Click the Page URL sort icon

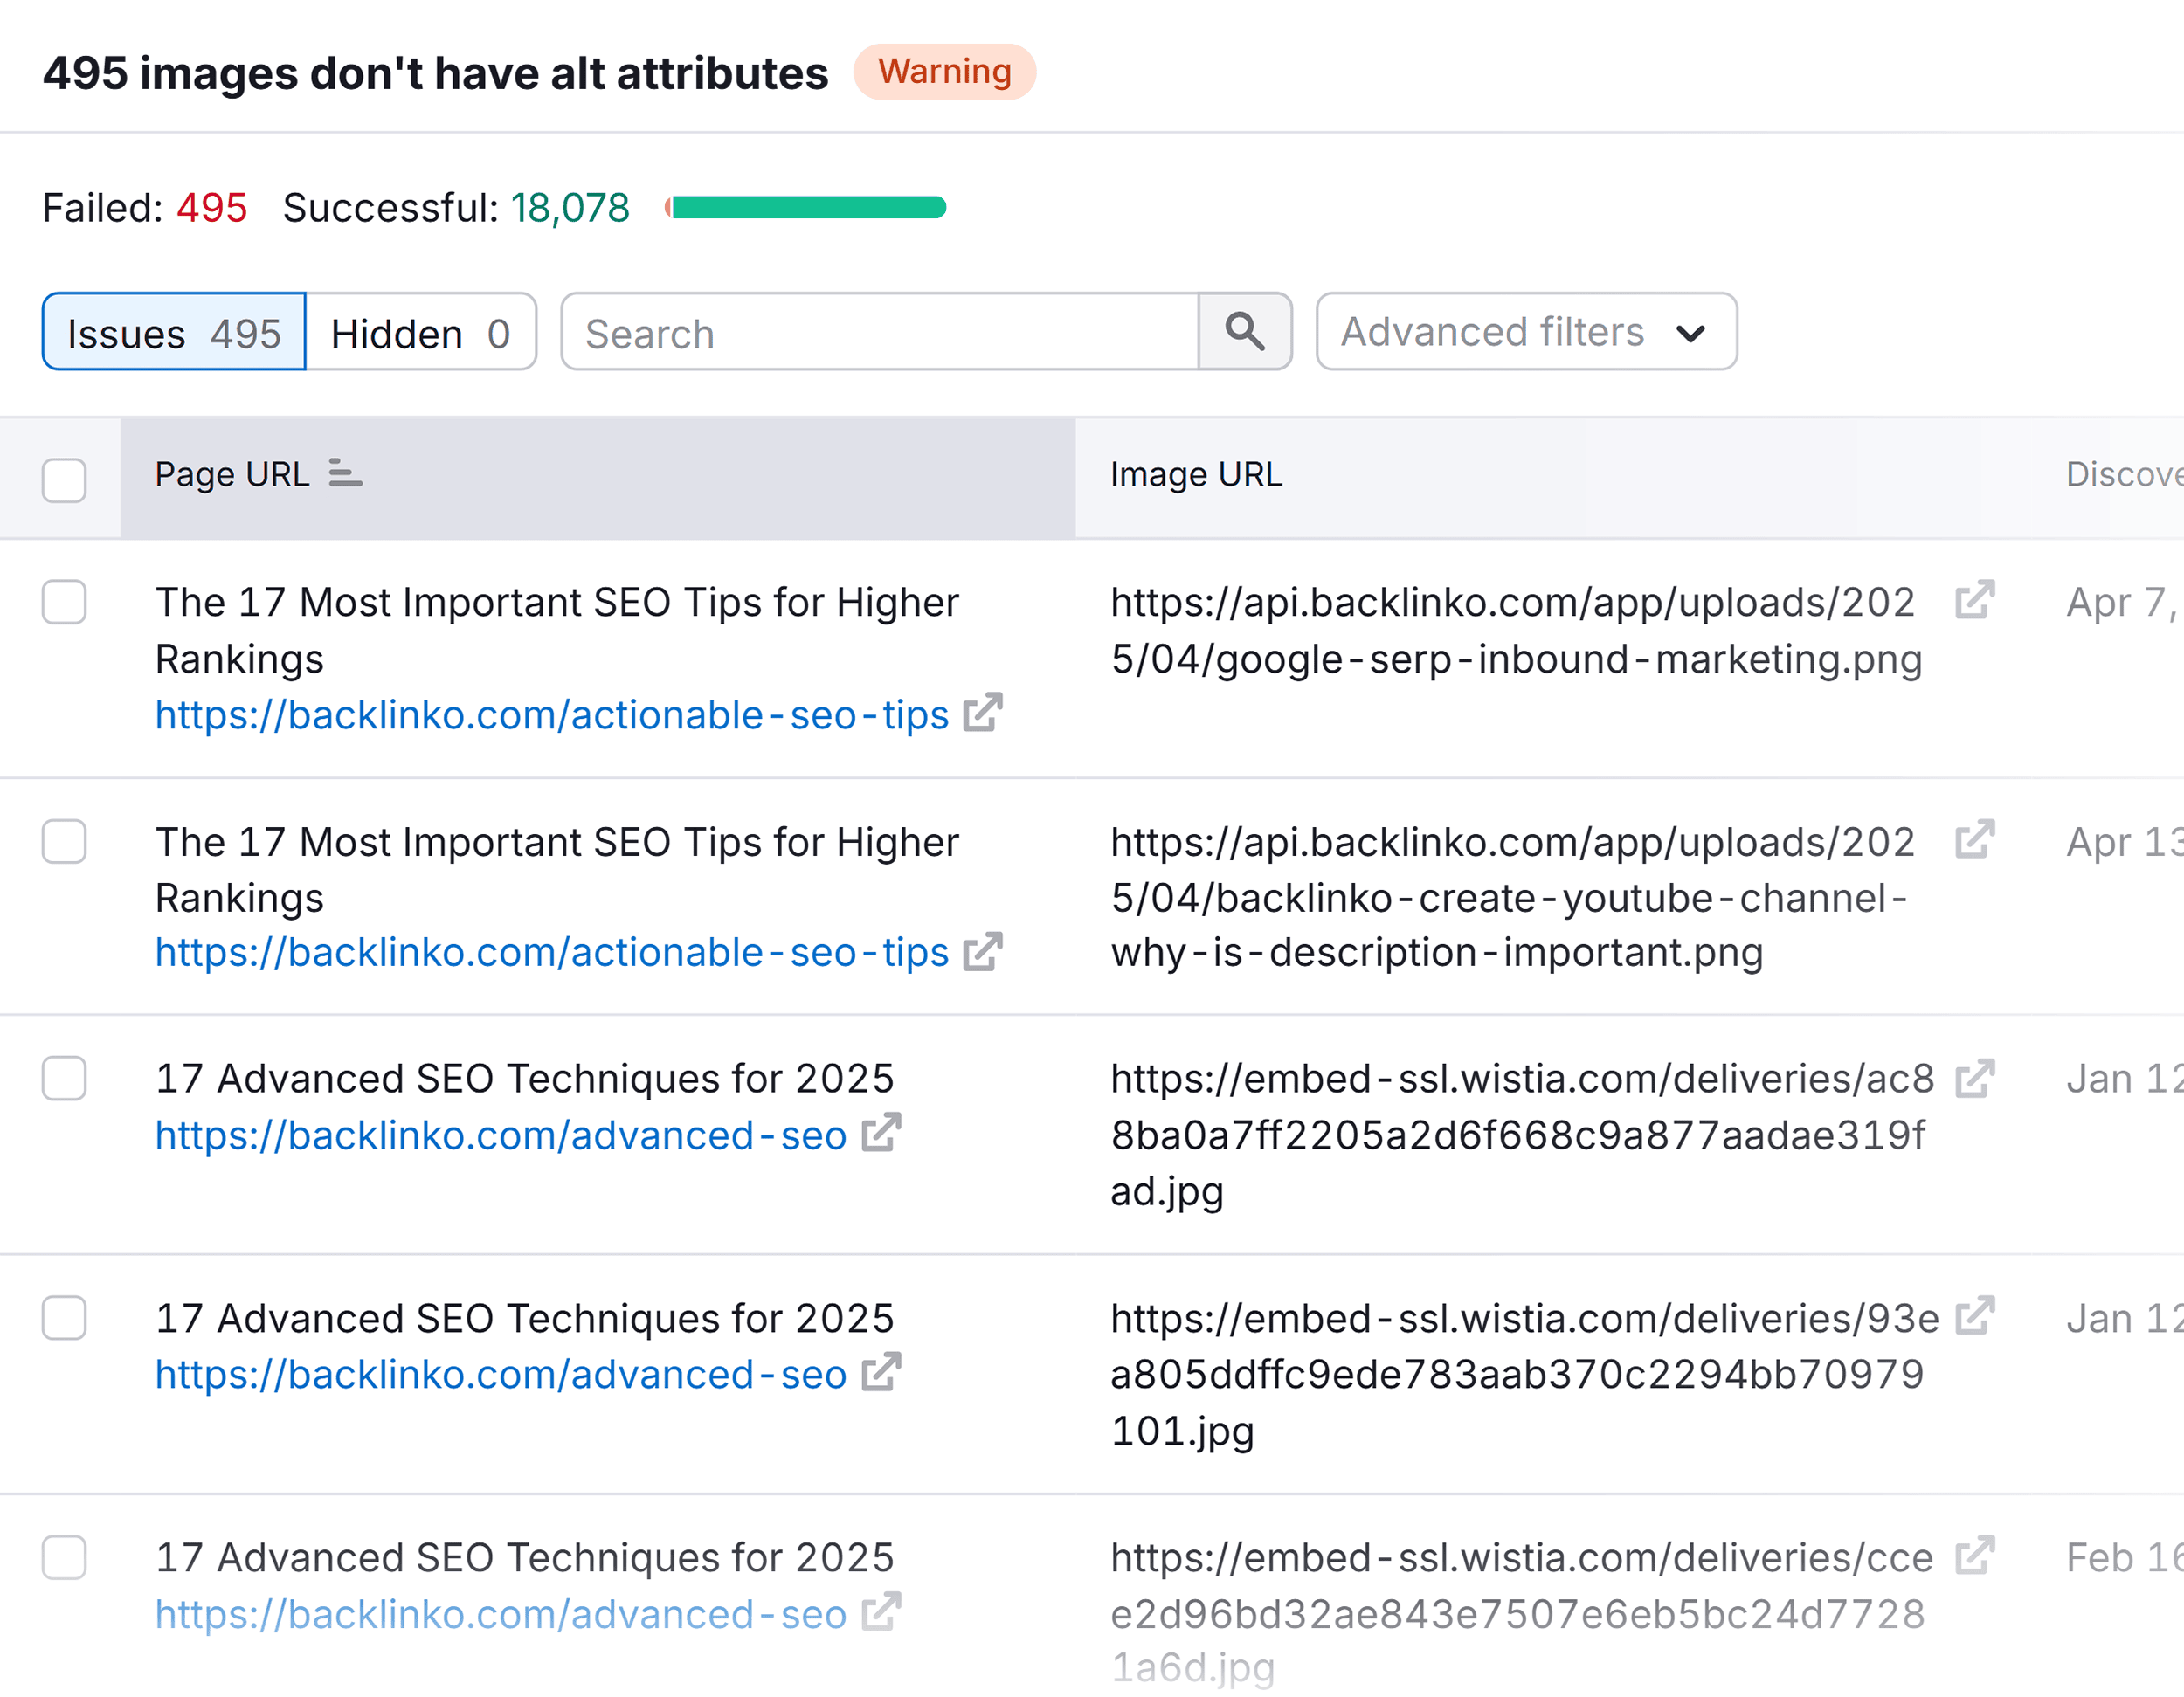[x=345, y=473]
